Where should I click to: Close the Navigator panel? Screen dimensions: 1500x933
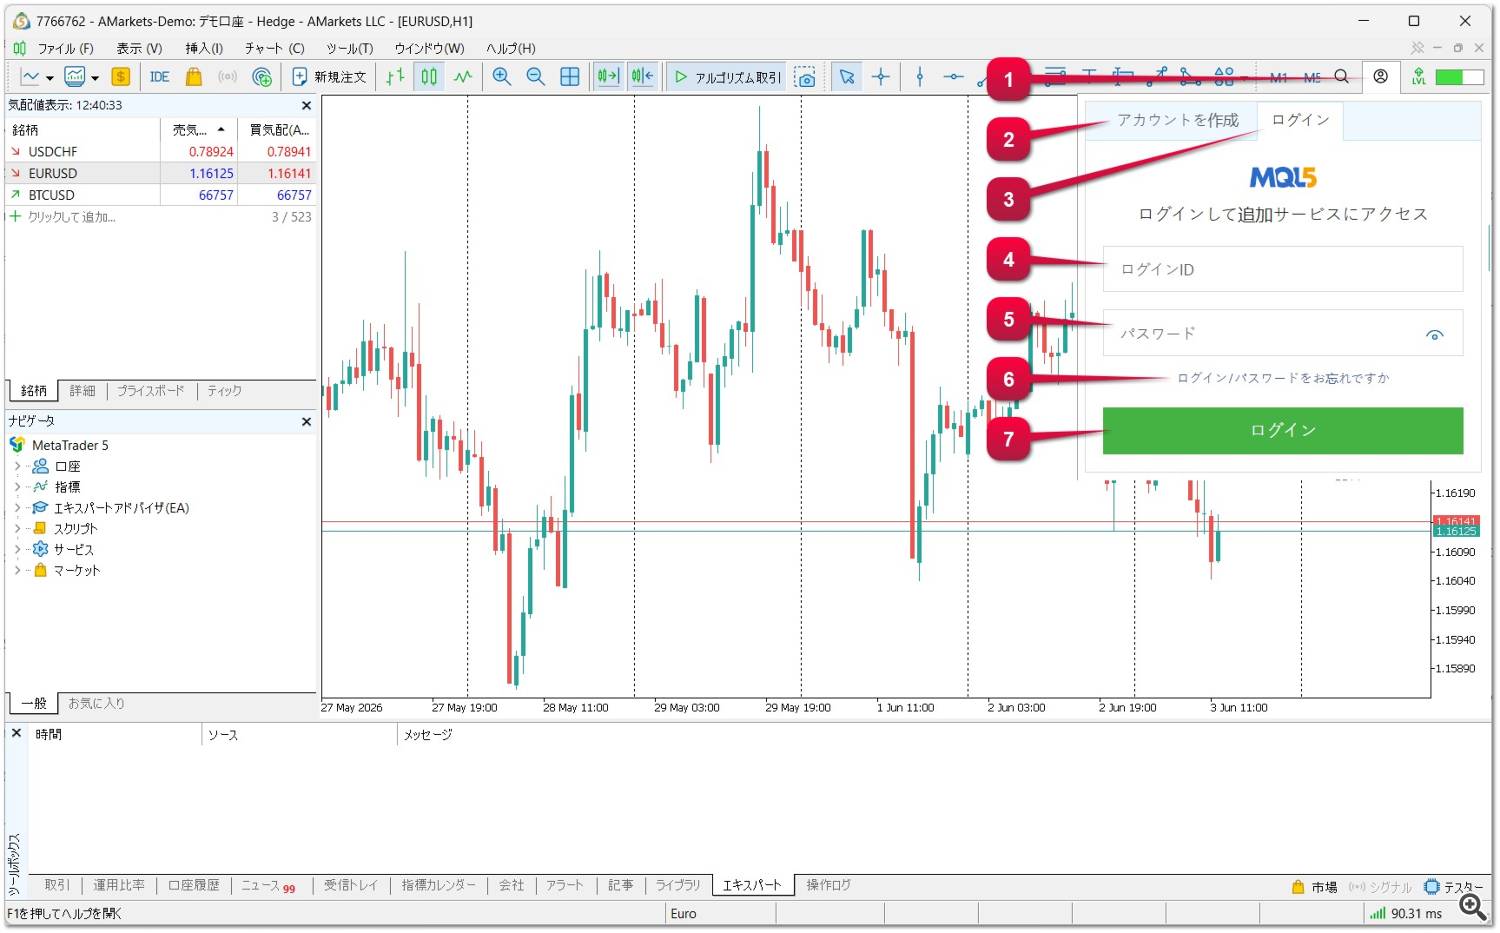pyautogui.click(x=306, y=422)
